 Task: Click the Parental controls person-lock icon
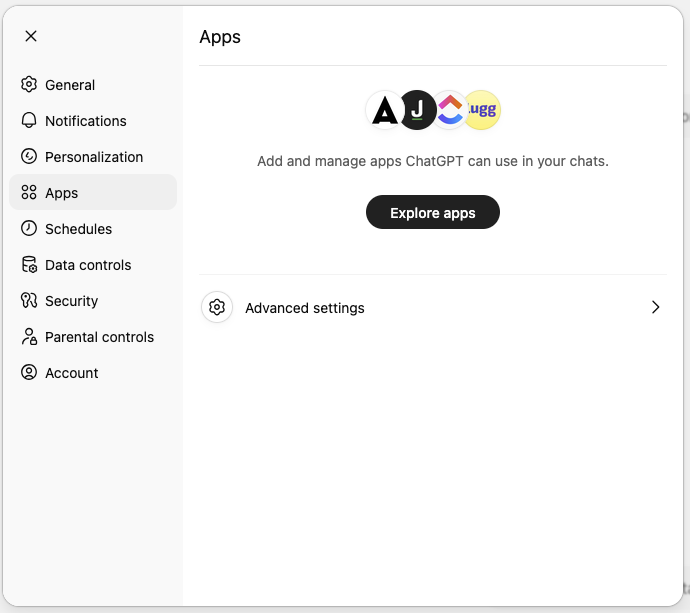coord(29,337)
